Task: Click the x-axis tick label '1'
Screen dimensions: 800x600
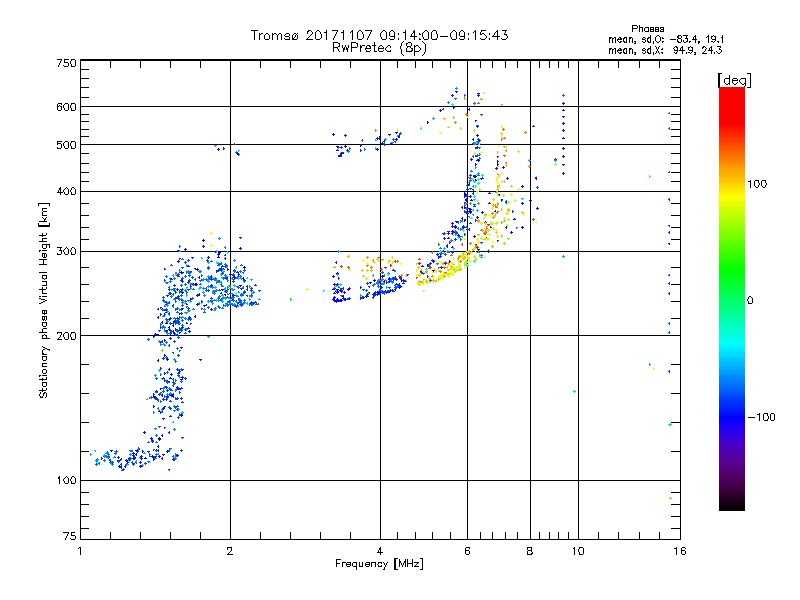Action: [x=81, y=551]
